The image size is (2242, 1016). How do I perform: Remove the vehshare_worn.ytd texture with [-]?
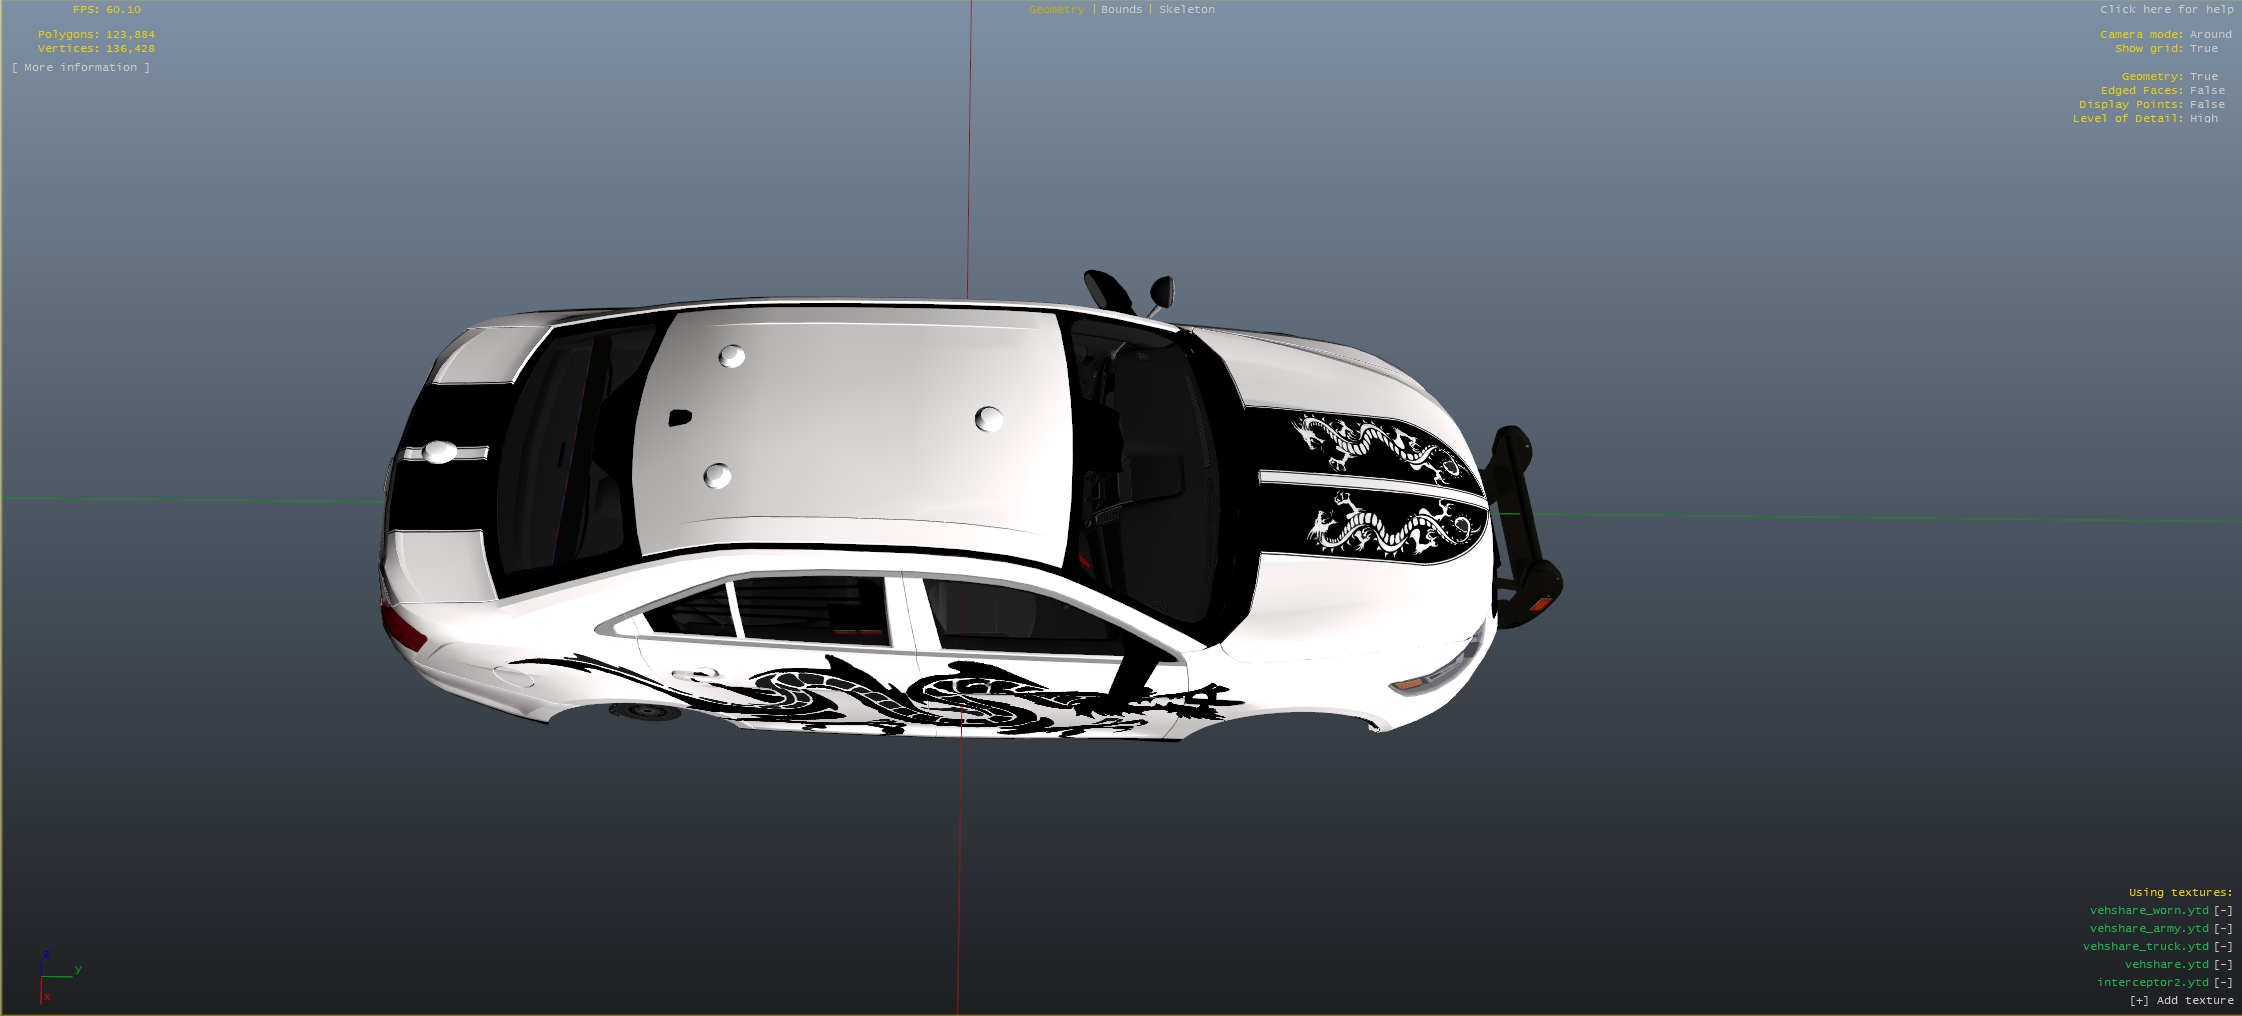pyautogui.click(x=2222, y=911)
